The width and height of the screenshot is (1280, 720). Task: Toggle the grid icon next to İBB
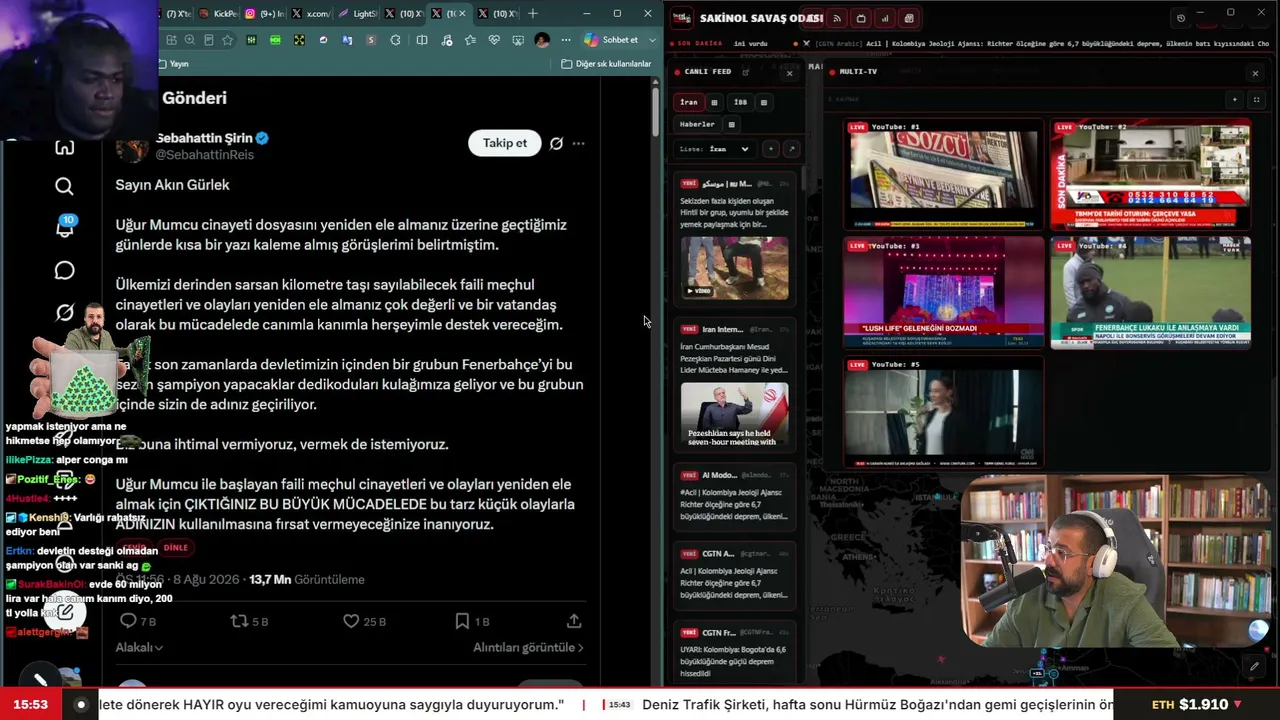click(x=764, y=102)
